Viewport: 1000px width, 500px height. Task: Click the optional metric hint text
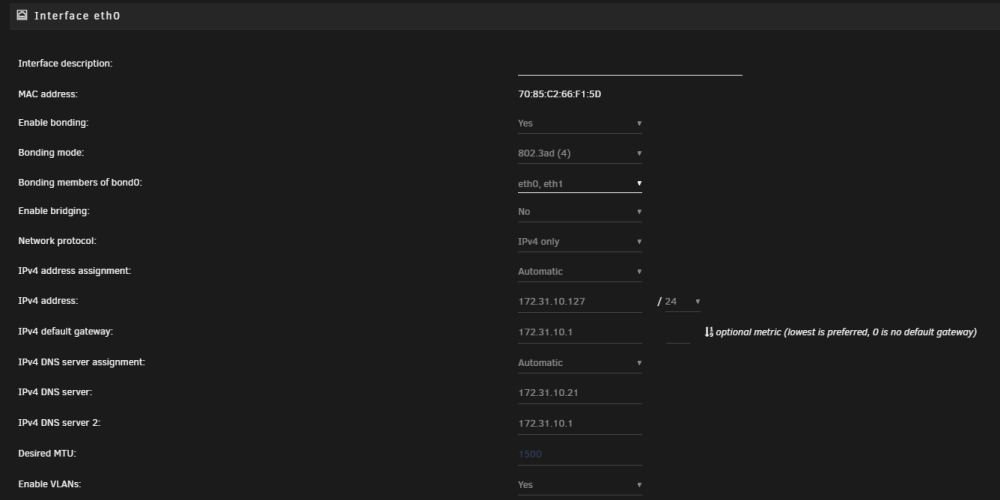[846, 332]
